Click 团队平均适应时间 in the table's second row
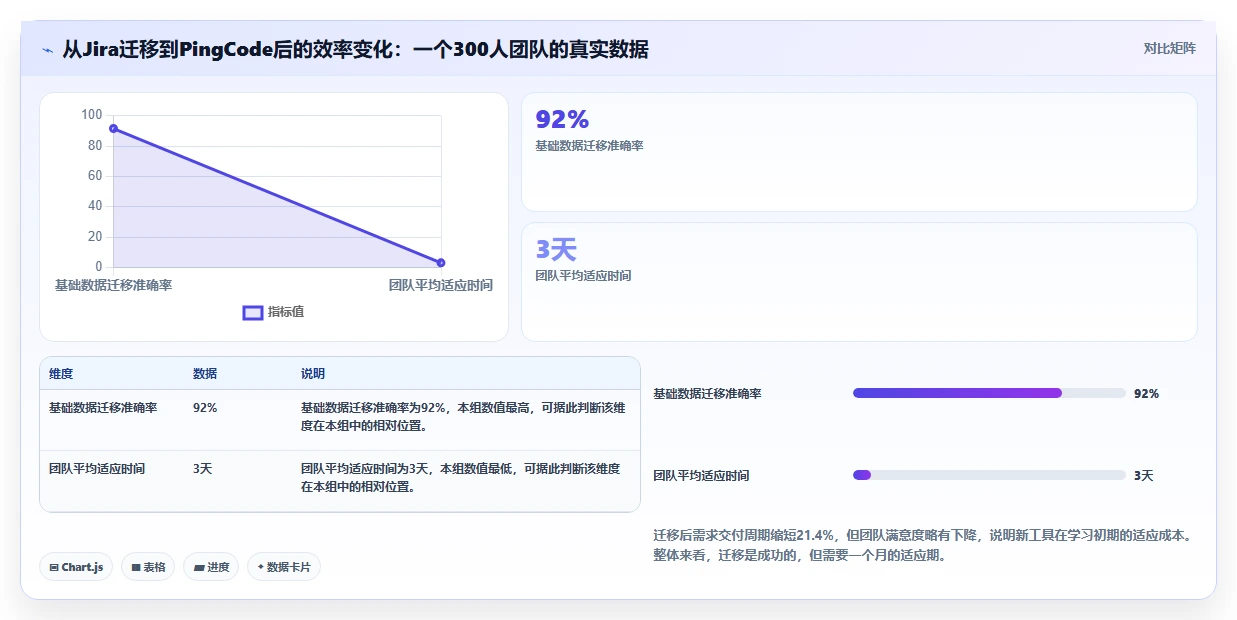Image resolution: width=1237 pixels, height=620 pixels. pos(97,468)
